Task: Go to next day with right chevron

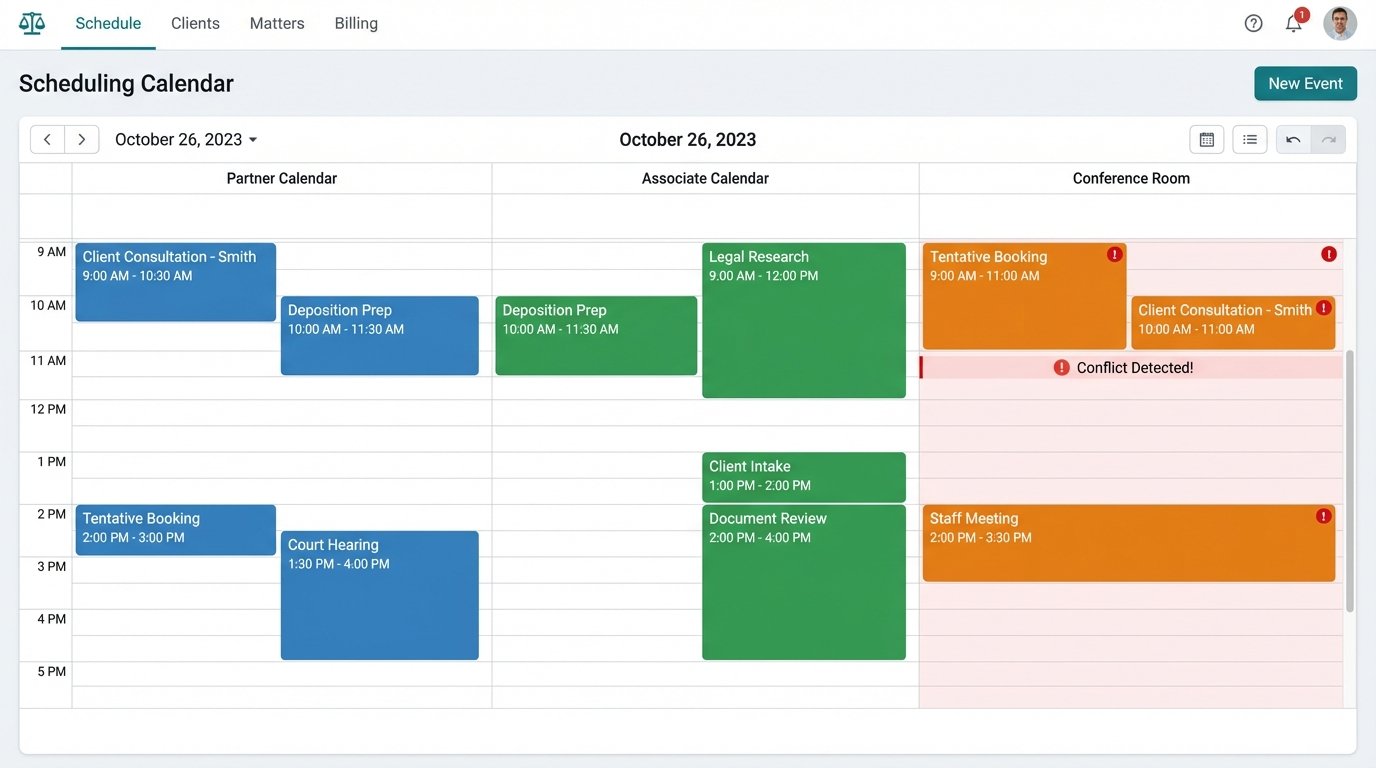Action: pos(82,138)
